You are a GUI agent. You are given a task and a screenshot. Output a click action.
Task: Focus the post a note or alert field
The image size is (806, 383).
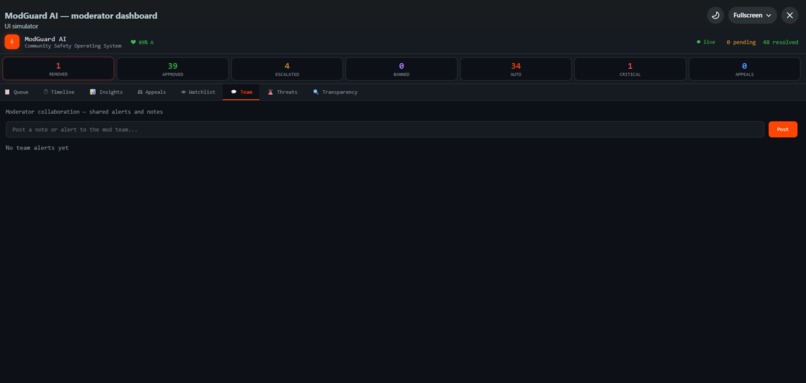(385, 130)
